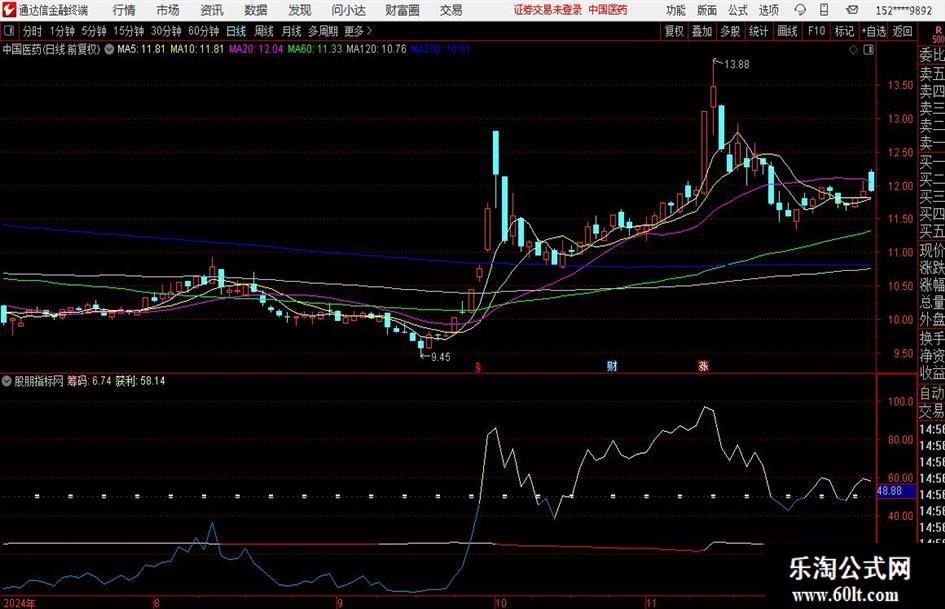This screenshot has height=609, width=945.
Task: Click the 标记 mark button
Action: tap(844, 31)
